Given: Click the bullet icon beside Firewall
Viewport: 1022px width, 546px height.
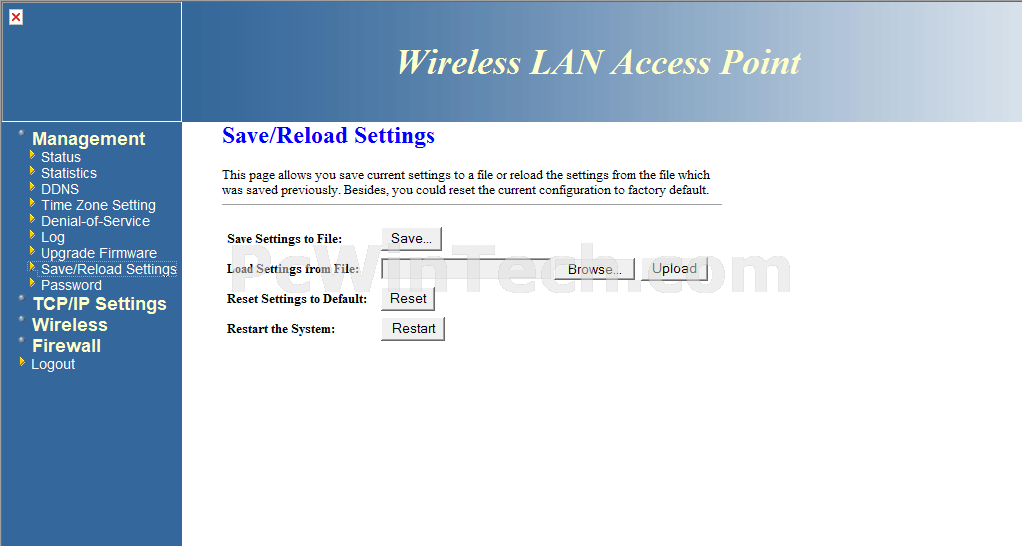Looking at the screenshot, I should tap(22, 340).
